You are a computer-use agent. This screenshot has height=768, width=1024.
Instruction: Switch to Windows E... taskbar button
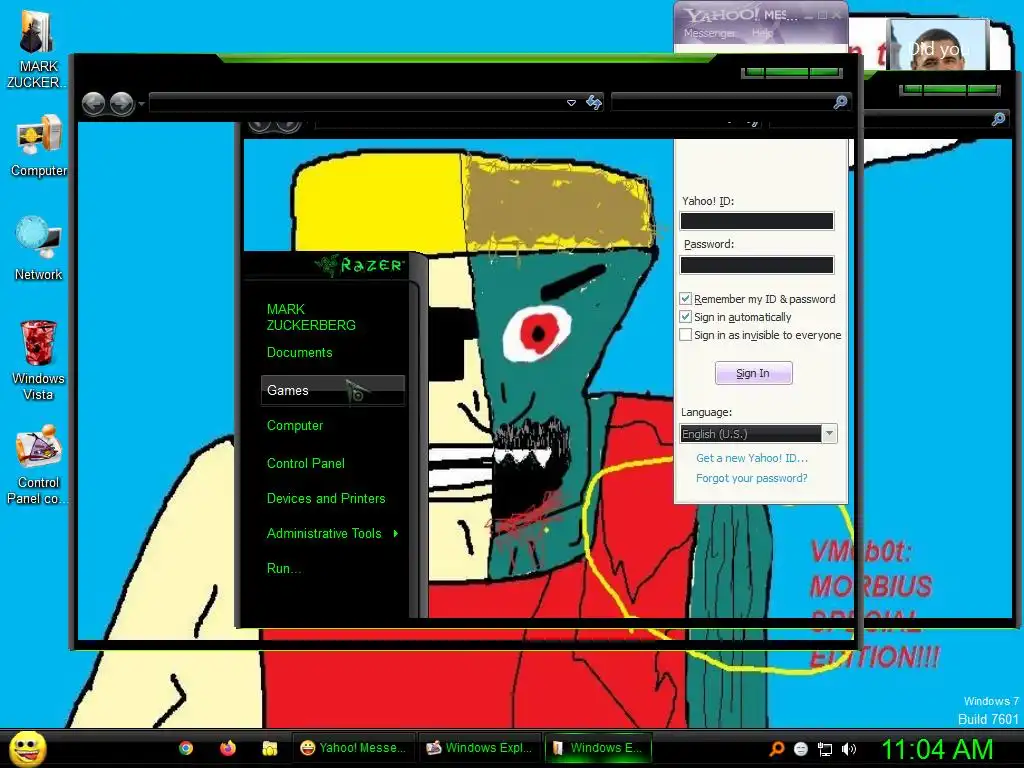click(598, 748)
